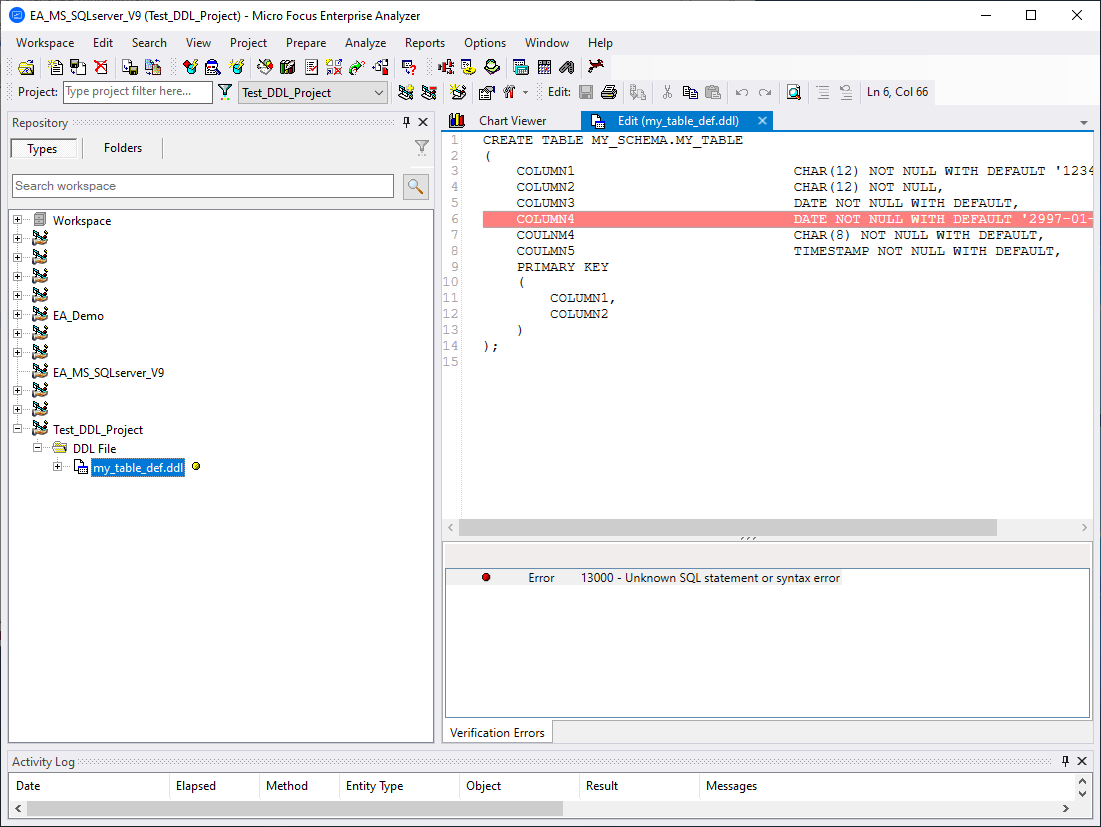This screenshot has height=827, width=1101.
Task: Cut selected text with the scissors icon
Action: [667, 92]
